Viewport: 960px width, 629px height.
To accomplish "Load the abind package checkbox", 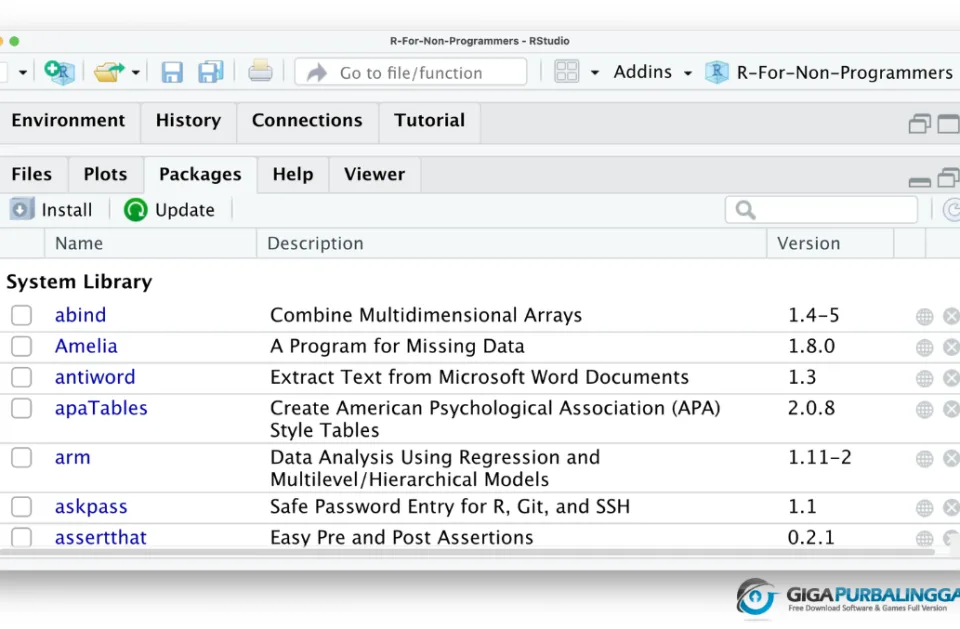I will pyautogui.click(x=21, y=315).
